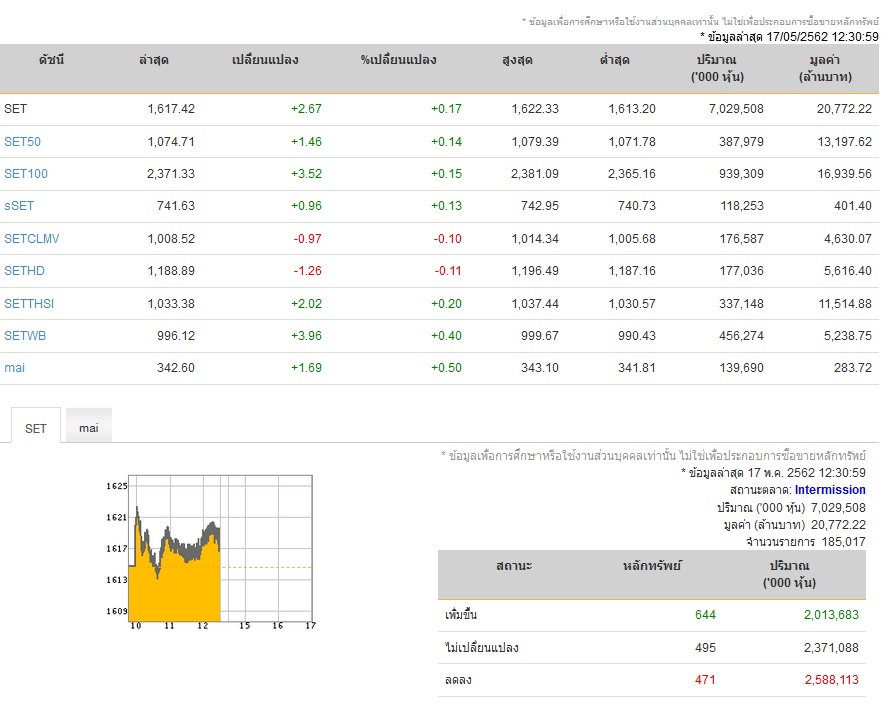
Task: Click the SET intraday chart image
Action: [x=210, y=552]
